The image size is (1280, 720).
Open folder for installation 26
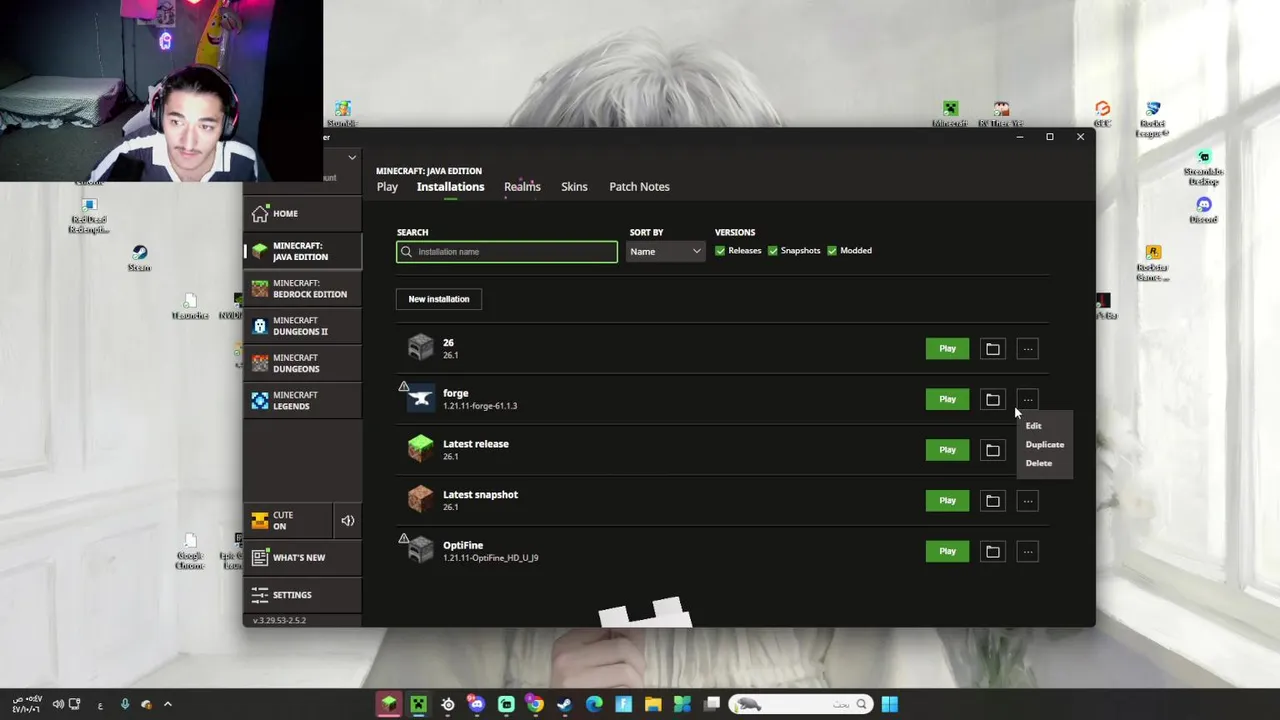[x=992, y=349]
